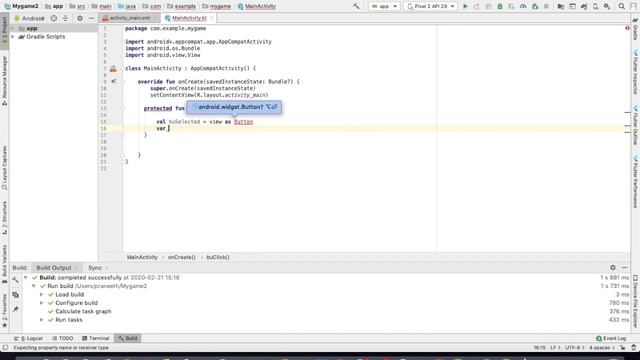
Task: Collapse the Run build node
Action: [x=34, y=286]
